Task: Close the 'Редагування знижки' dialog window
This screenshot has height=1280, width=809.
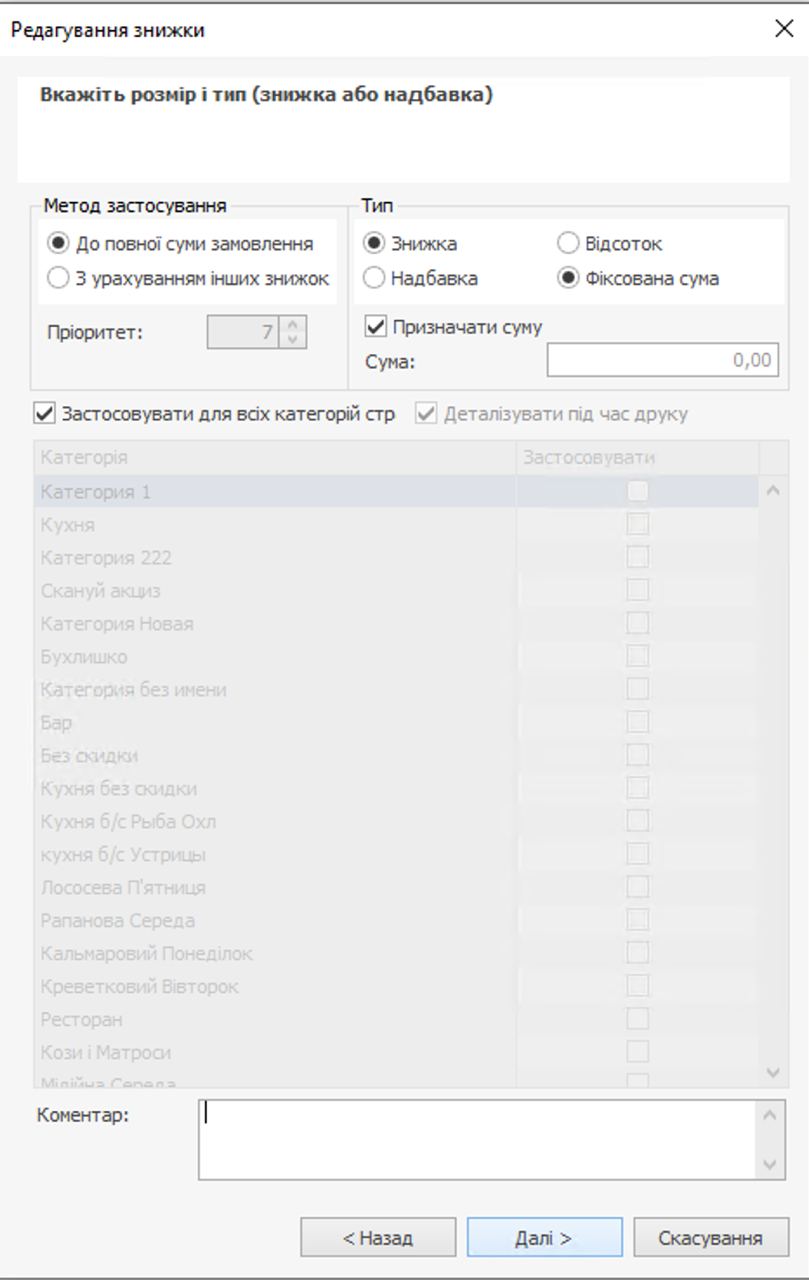Action: (784, 29)
